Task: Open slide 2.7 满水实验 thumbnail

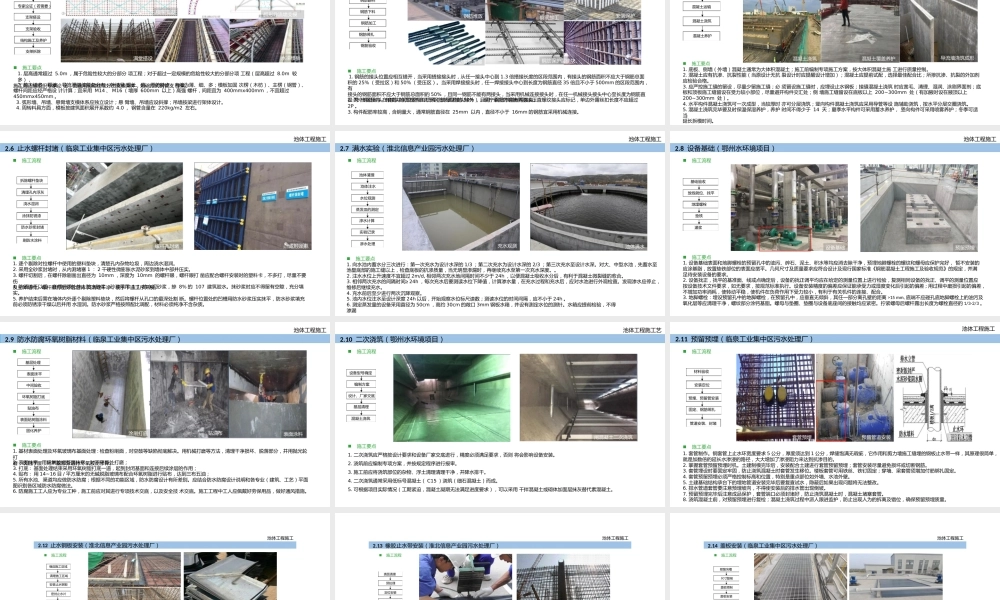Action: pos(499,223)
